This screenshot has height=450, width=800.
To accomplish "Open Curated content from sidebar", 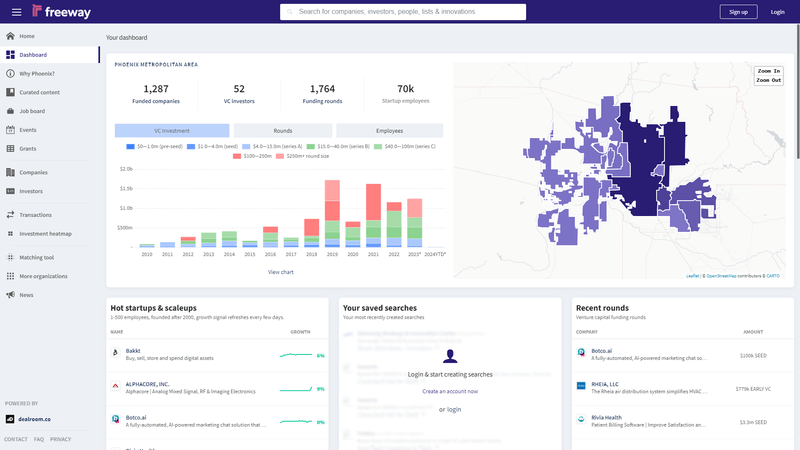I will click(41, 92).
